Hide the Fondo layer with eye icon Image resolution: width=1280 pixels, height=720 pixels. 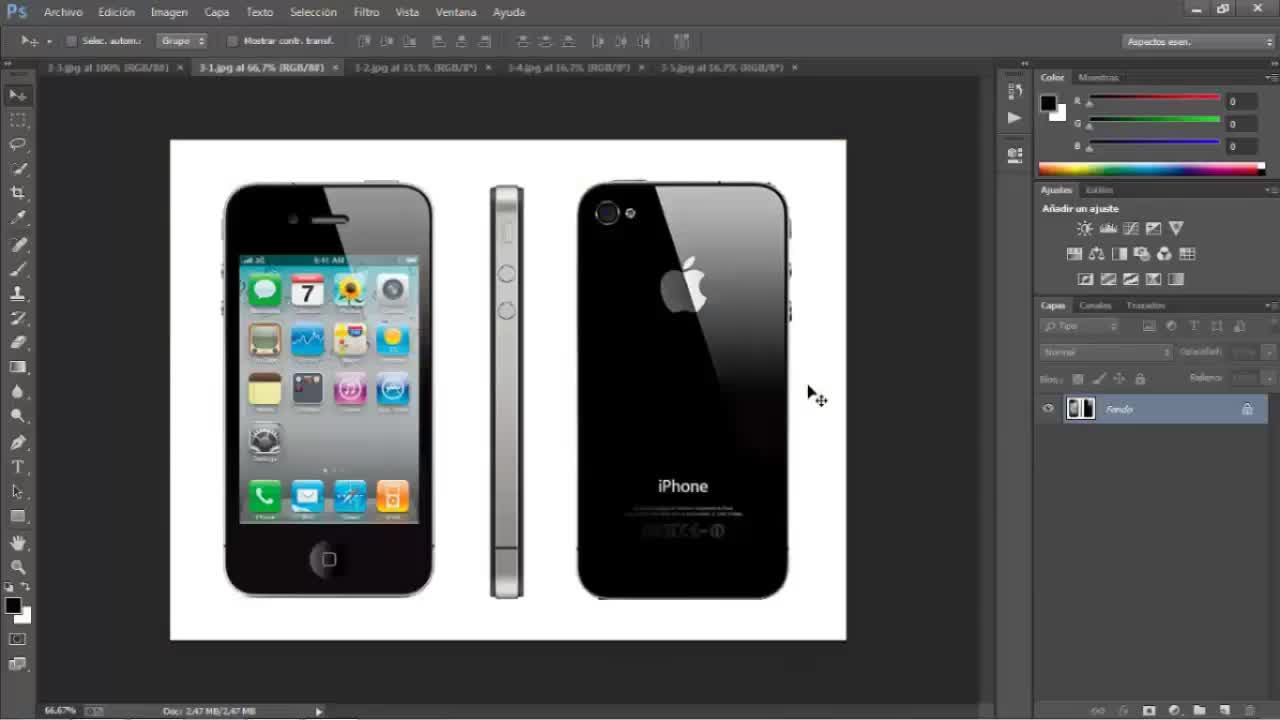pyautogui.click(x=1048, y=409)
